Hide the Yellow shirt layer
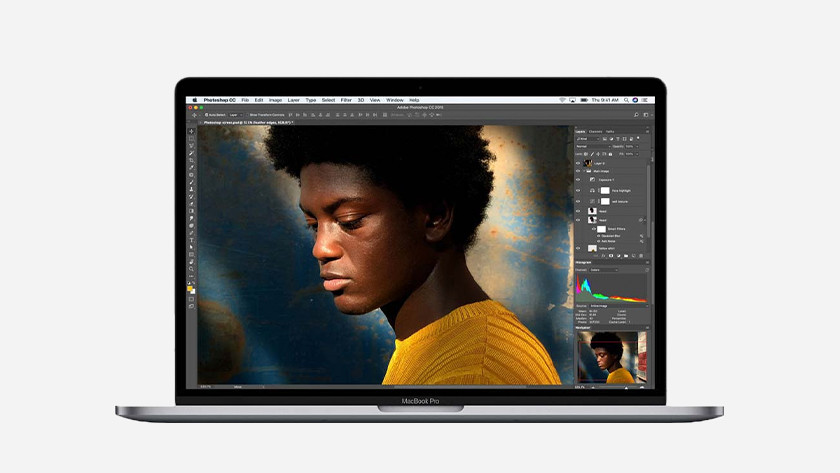This screenshot has height=473, width=840. tap(578, 249)
